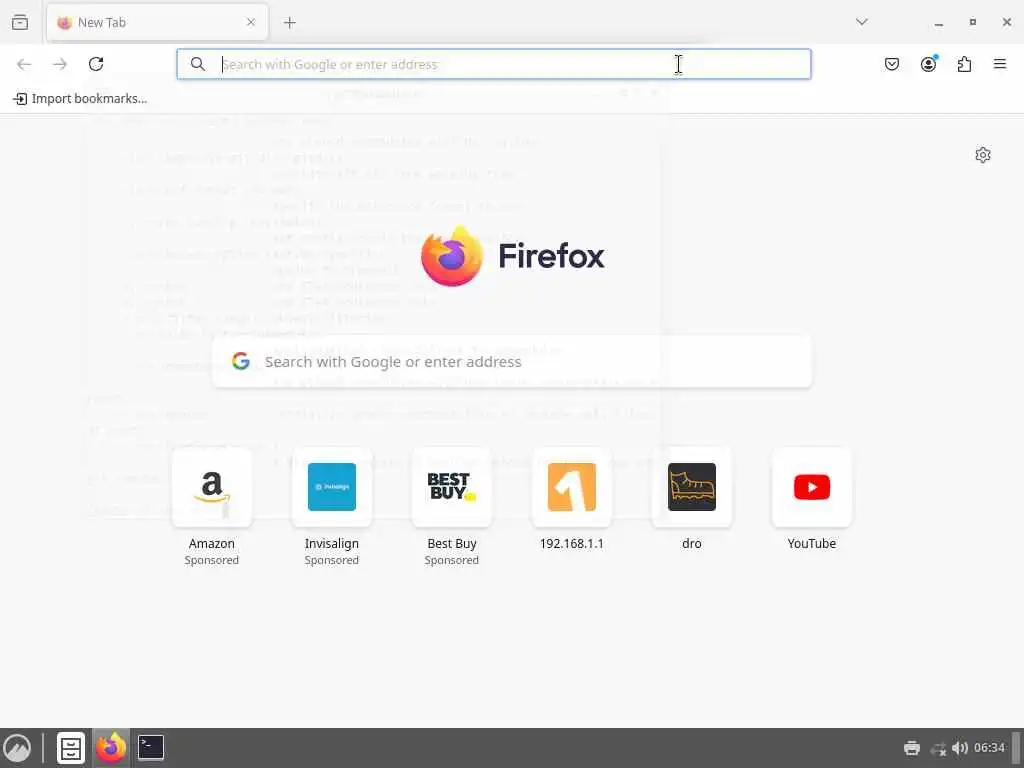Click the Firefox taskbar icon
This screenshot has width=1024, height=768.
(111, 748)
